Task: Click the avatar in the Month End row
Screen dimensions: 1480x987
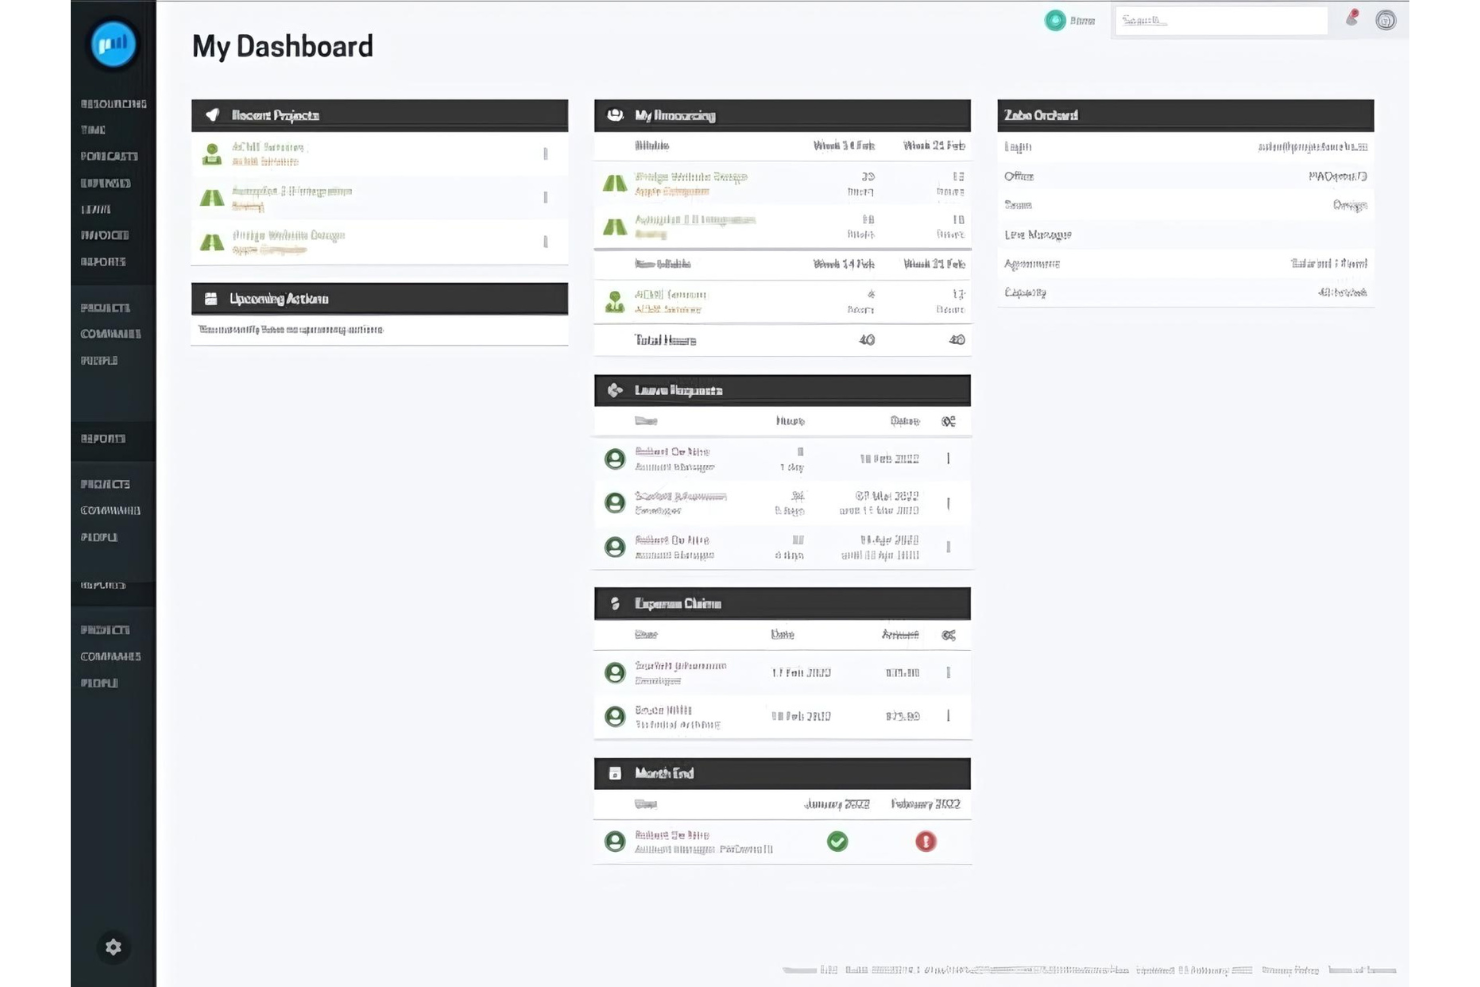Action: tap(615, 842)
